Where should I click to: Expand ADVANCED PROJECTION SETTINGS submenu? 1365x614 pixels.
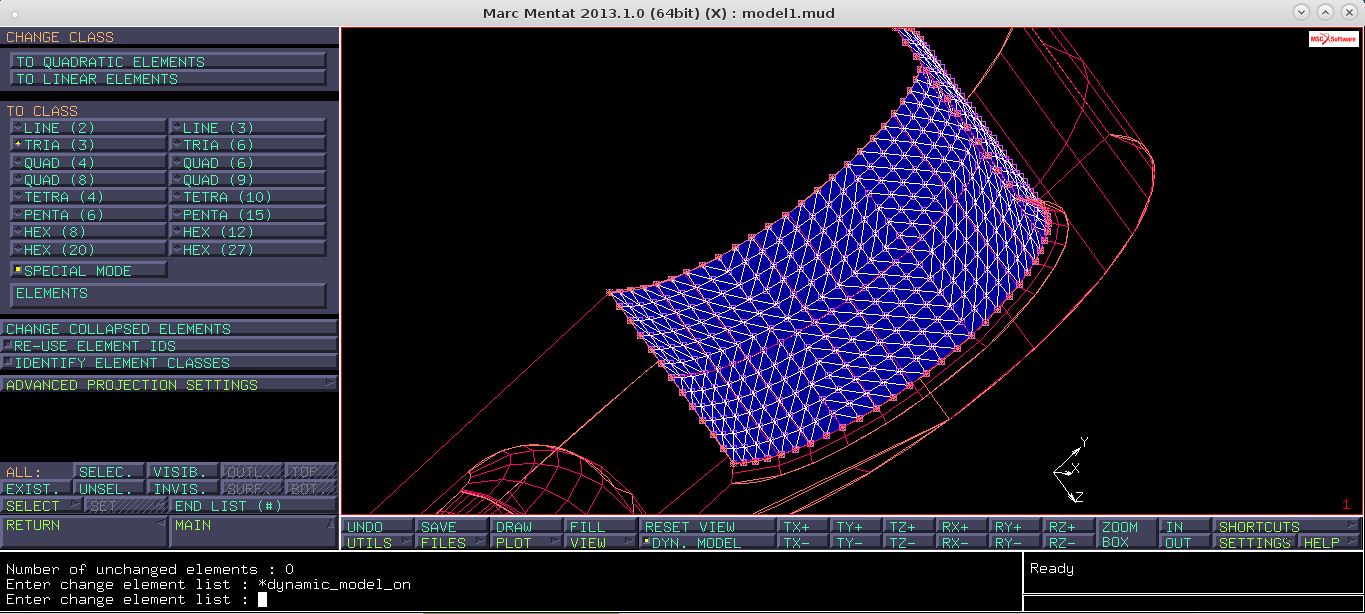168,385
